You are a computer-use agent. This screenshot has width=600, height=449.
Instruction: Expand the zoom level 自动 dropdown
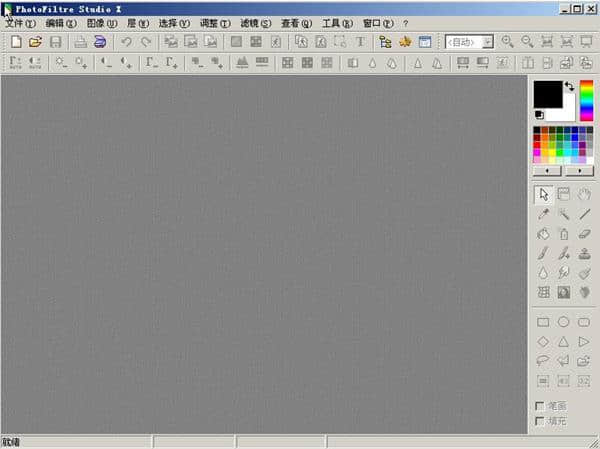coord(488,42)
